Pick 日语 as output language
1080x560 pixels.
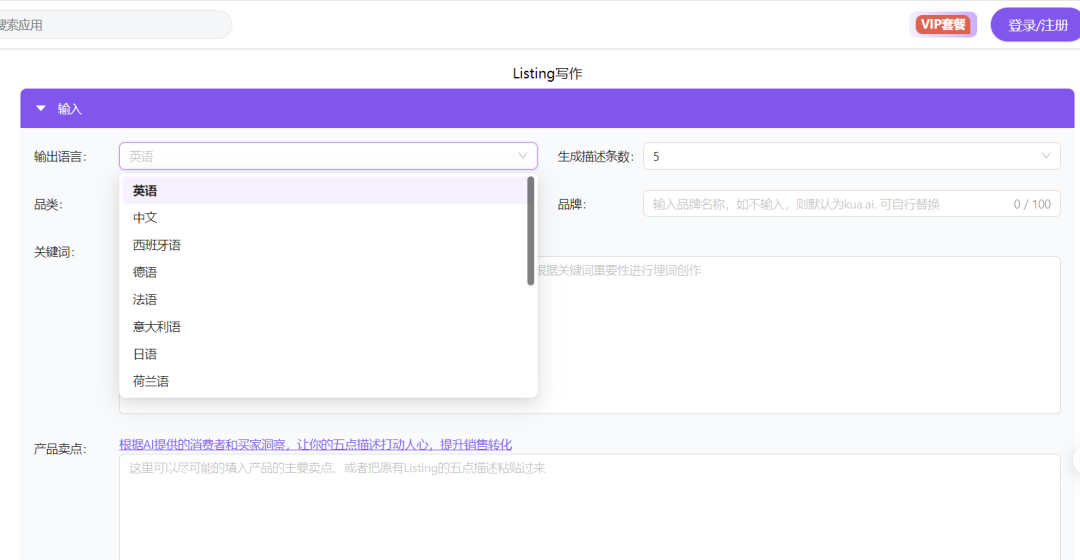click(324, 354)
